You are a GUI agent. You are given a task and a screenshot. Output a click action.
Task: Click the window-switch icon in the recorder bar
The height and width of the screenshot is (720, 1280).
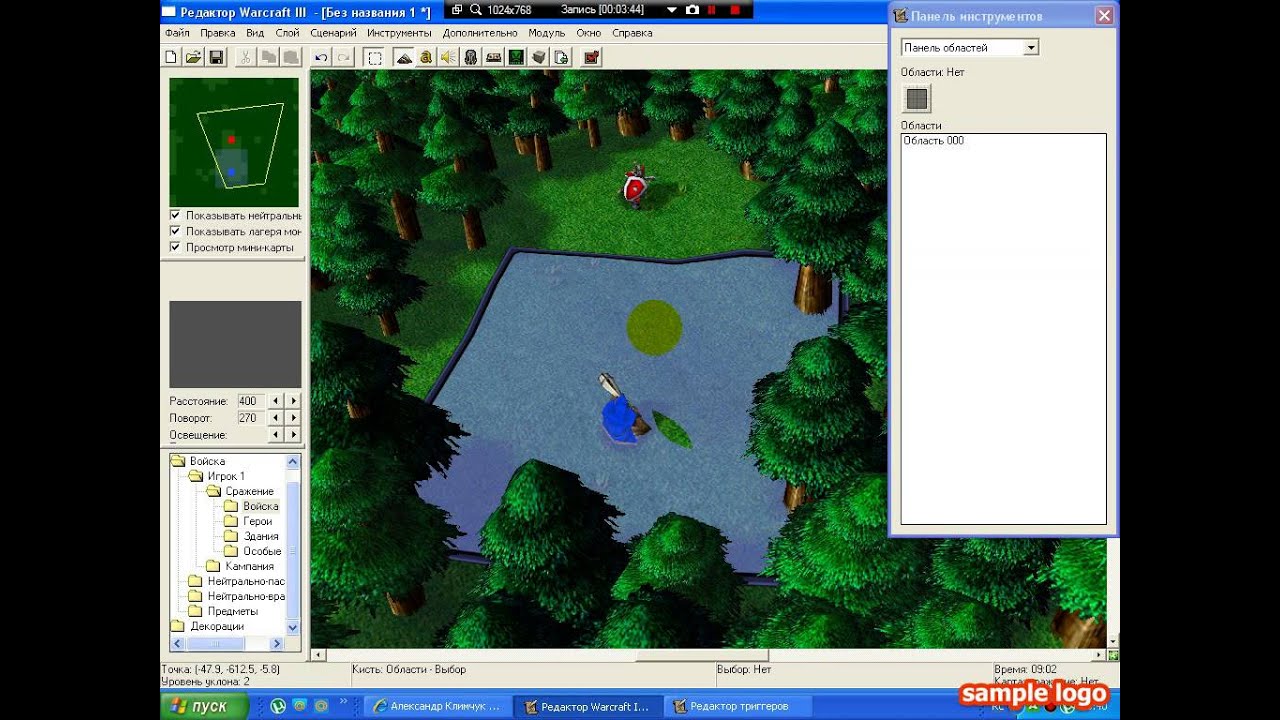click(x=456, y=10)
